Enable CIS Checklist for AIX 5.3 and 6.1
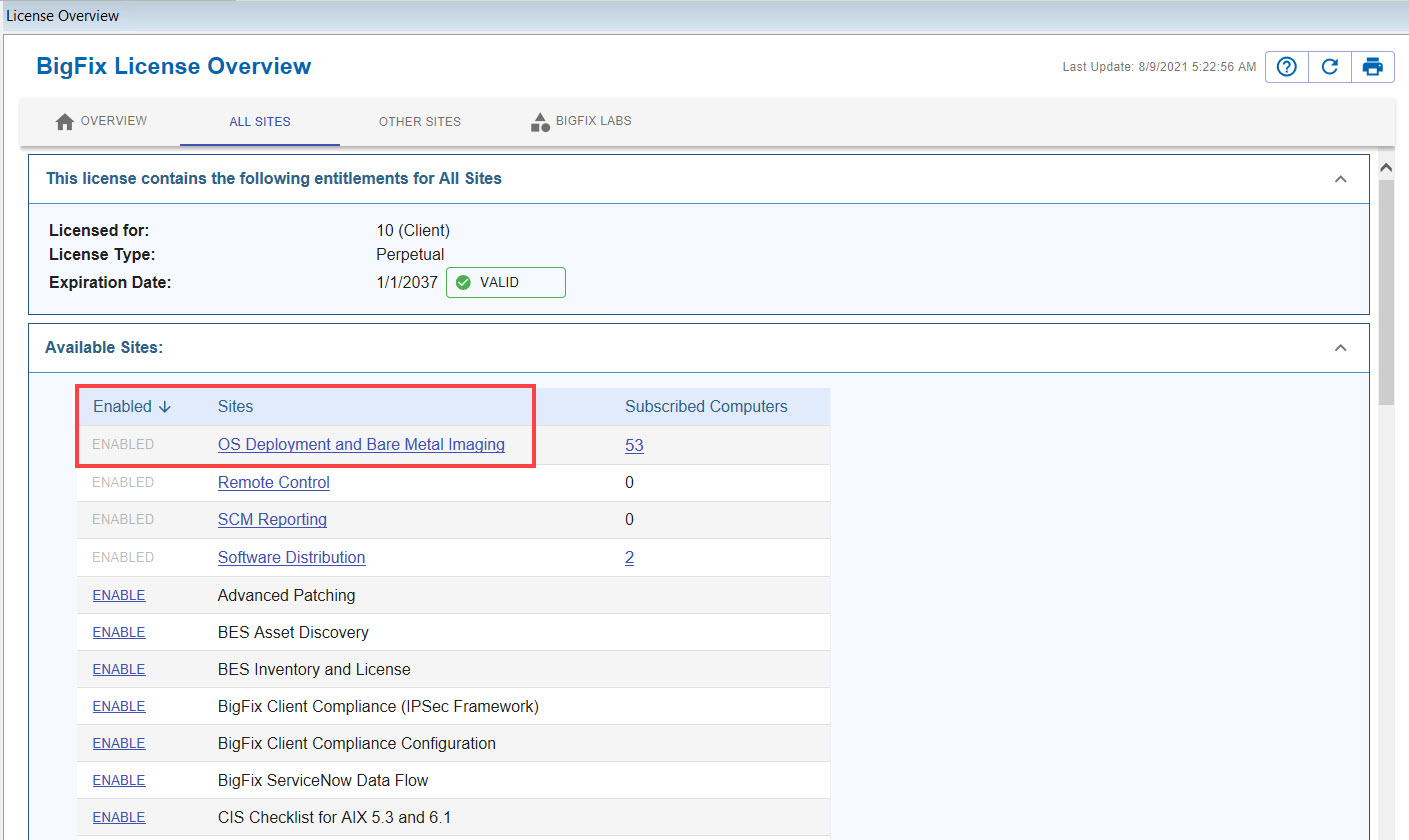This screenshot has width=1409, height=840. 119,817
